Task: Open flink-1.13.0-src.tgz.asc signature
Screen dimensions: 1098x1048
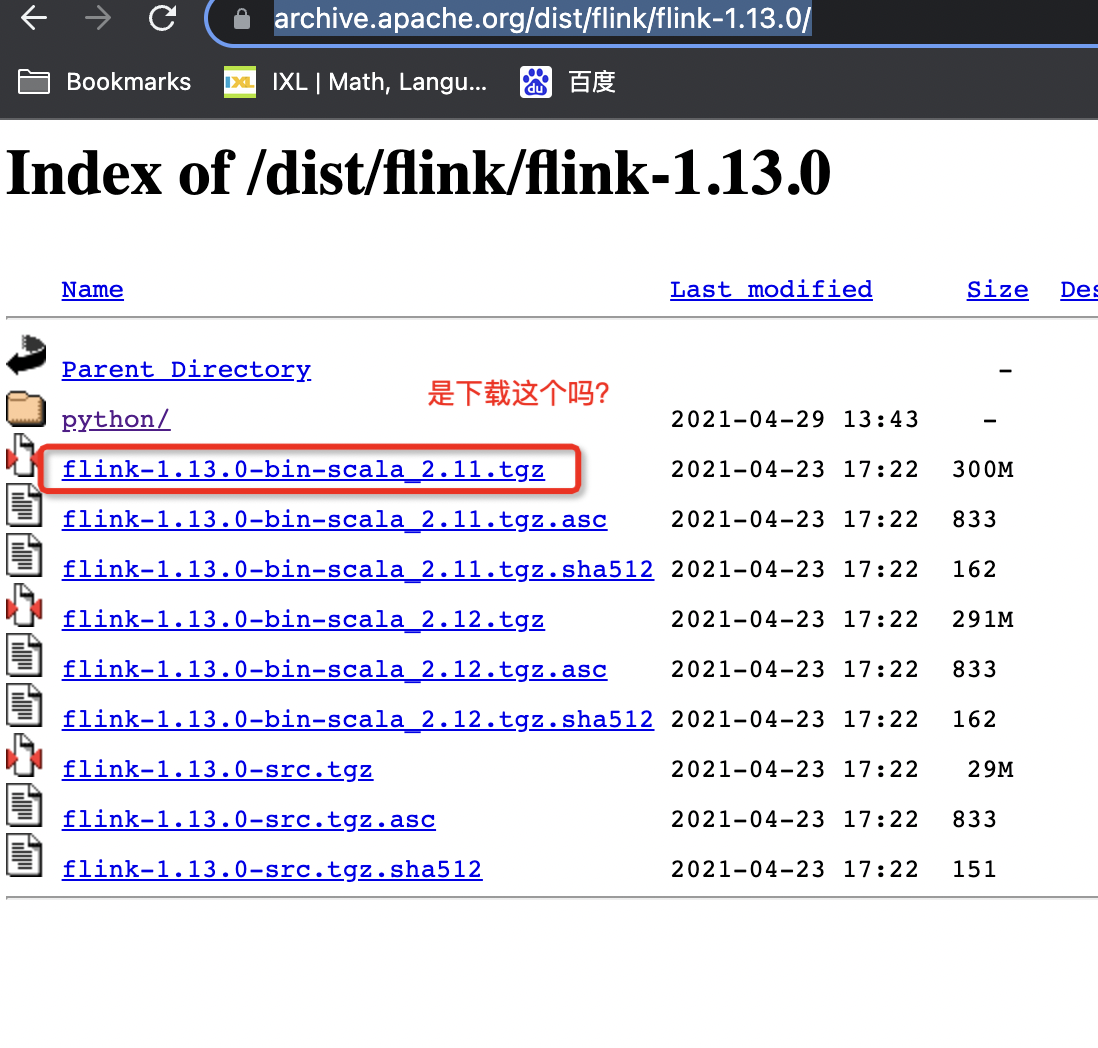Action: pos(249,819)
